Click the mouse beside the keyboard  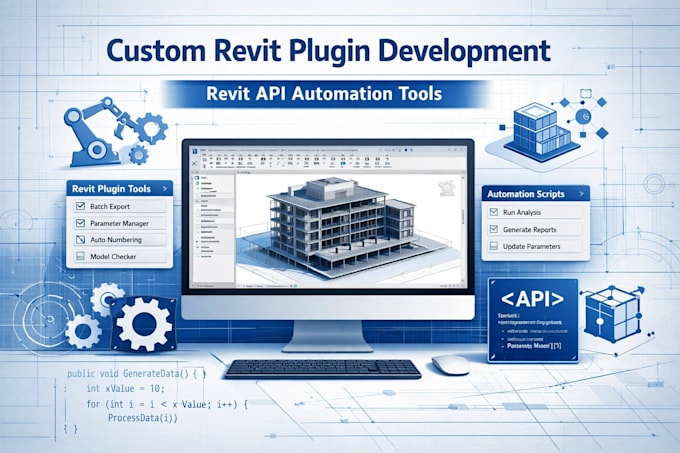point(451,364)
